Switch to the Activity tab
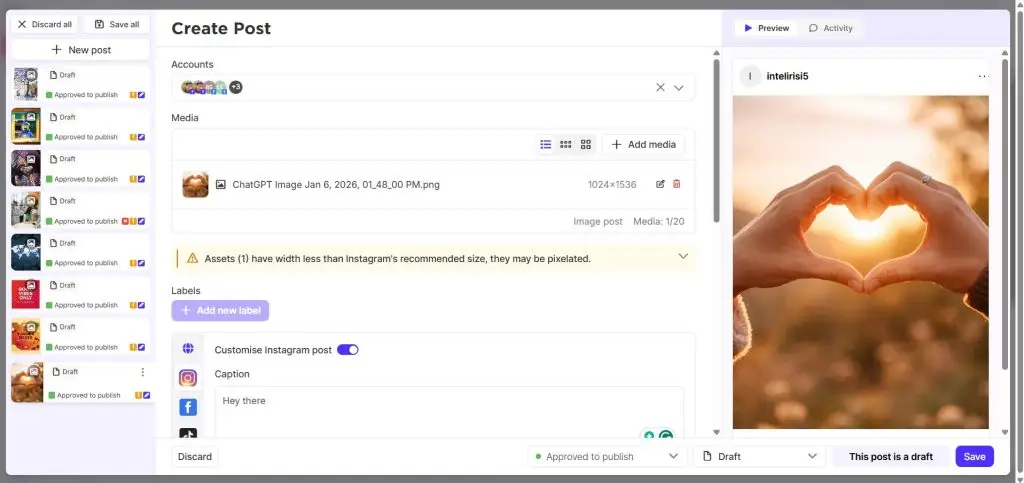Image resolution: width=1024 pixels, height=483 pixels. click(x=831, y=28)
